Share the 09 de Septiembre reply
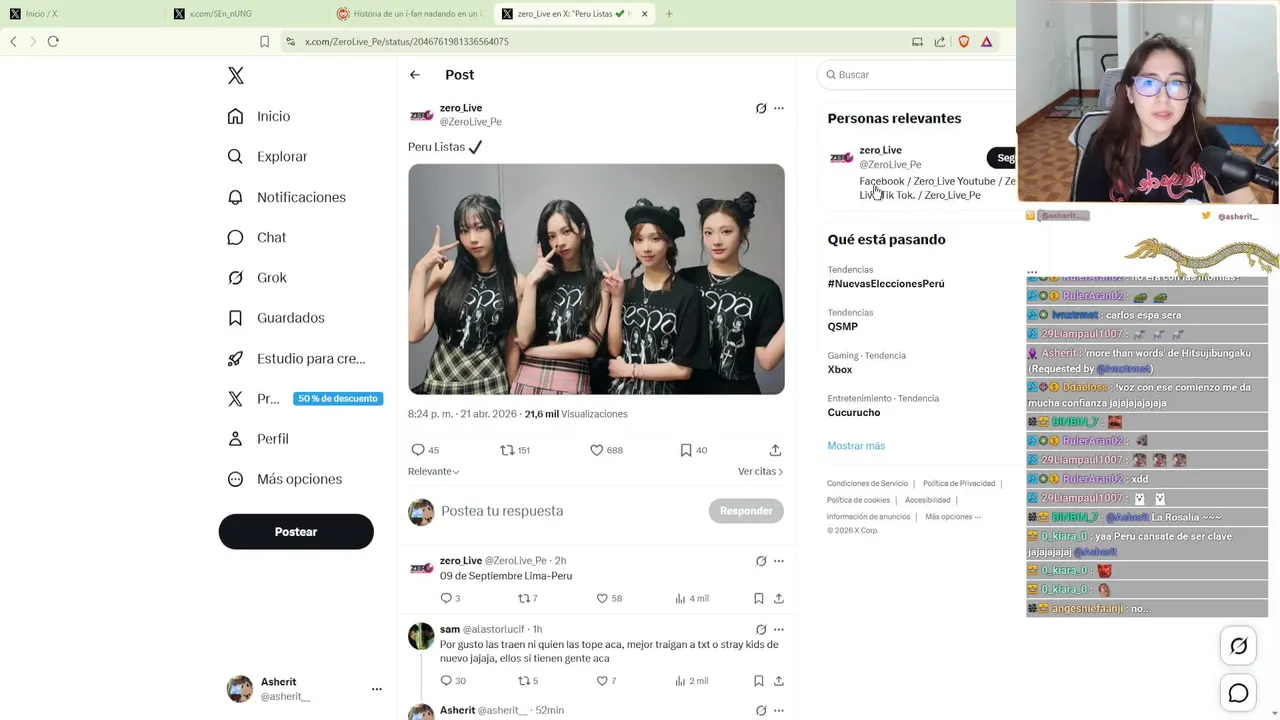This screenshot has height=720, width=1280. pyautogui.click(x=779, y=598)
